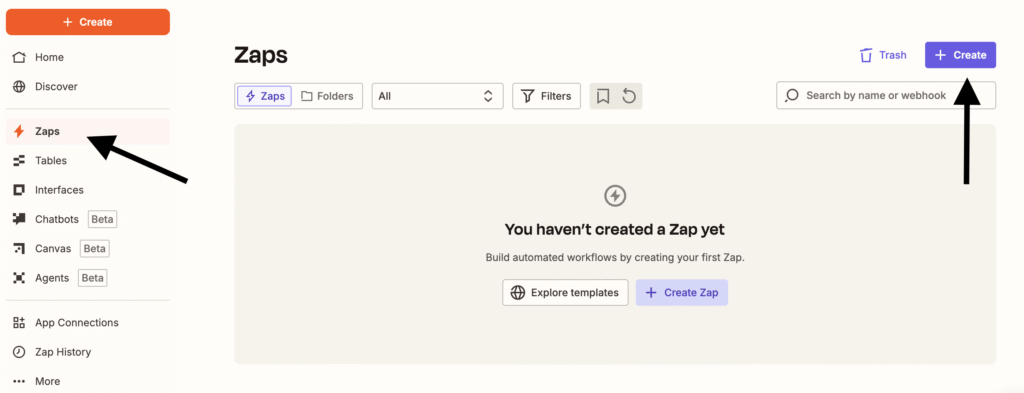This screenshot has height=393, width=1024.
Task: Focus the Search by name or webhook field
Action: (x=886, y=95)
